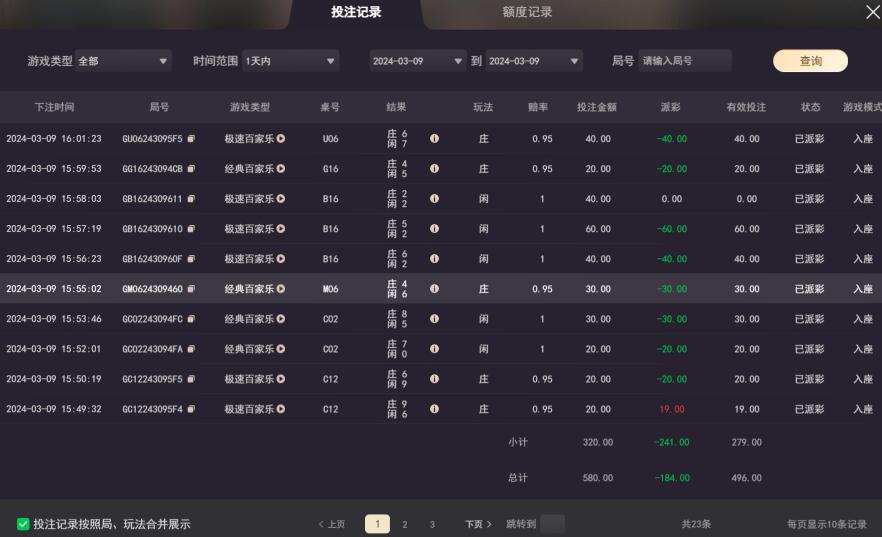This screenshot has width=882, height=537.
Task: Copy round number GB162430960F
Action: tap(191, 259)
